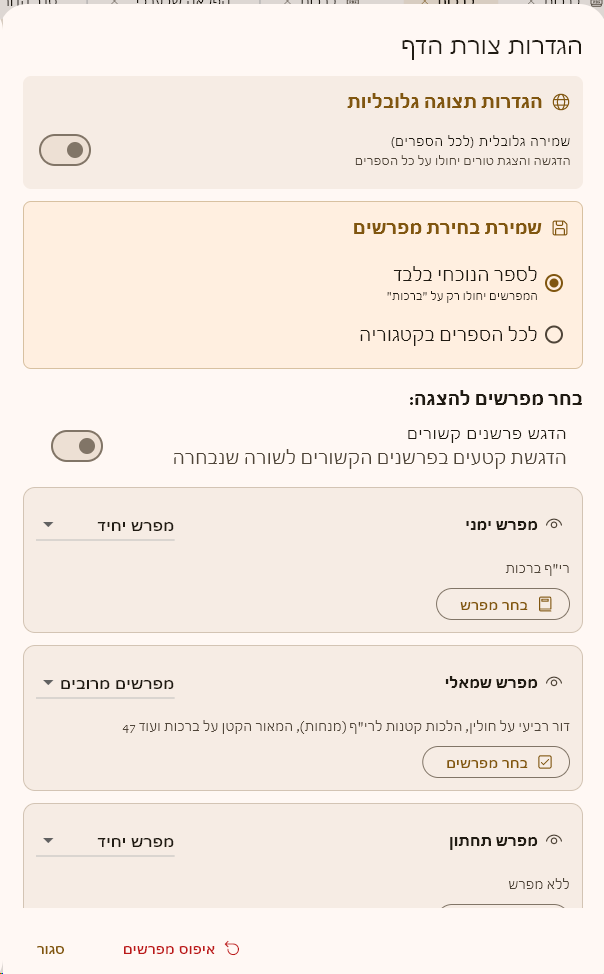
Task: Click the save icon beside שמירת בחירת מפרשים
Action: (560, 228)
